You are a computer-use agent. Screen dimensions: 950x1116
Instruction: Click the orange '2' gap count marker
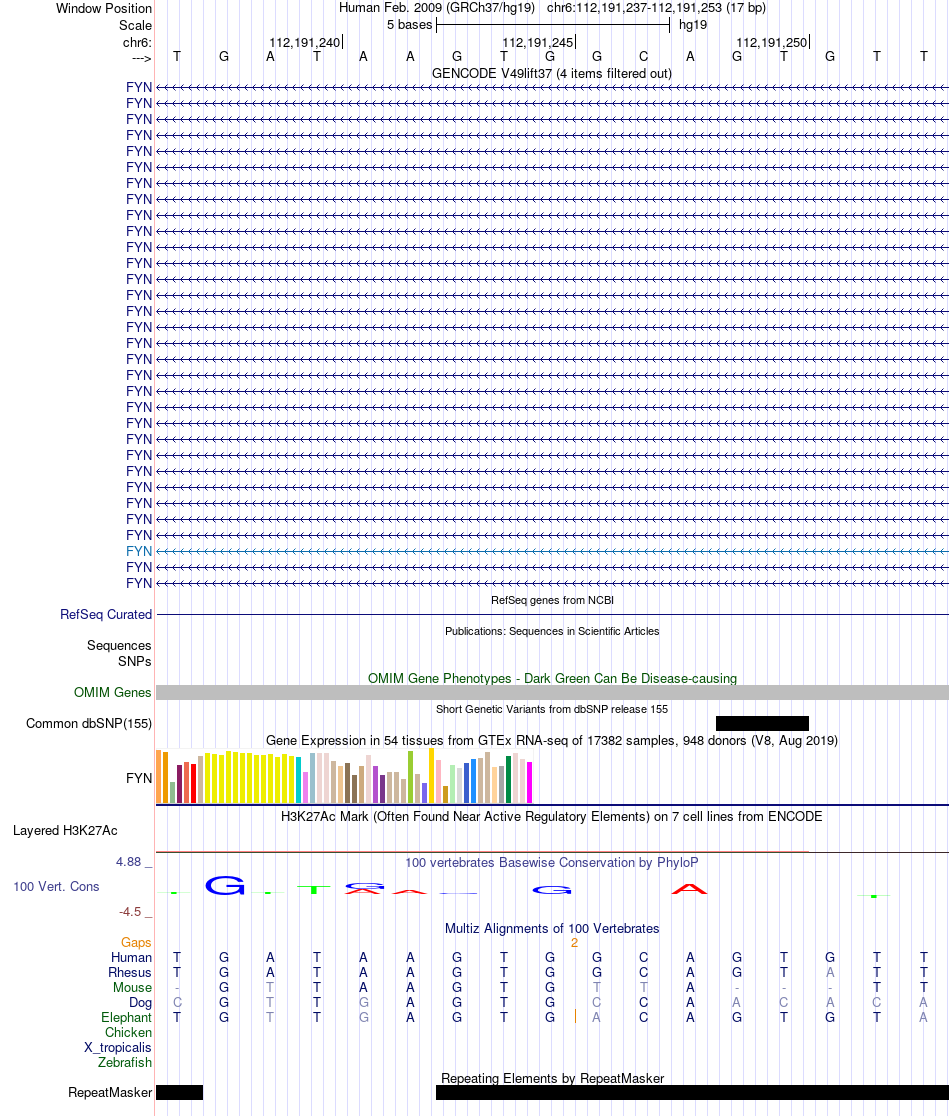574,942
